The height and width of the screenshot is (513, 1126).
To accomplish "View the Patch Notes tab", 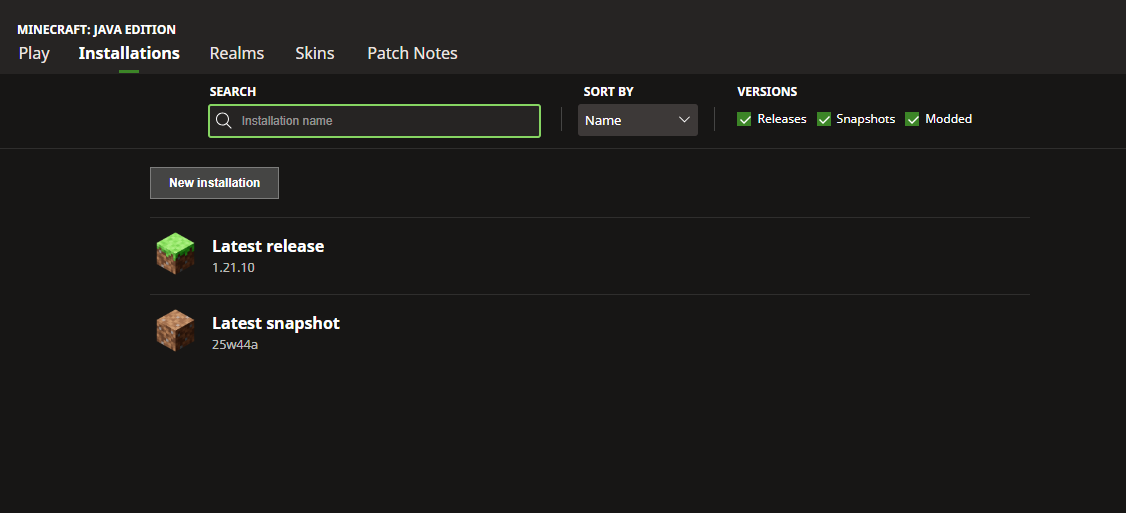I will click(412, 53).
